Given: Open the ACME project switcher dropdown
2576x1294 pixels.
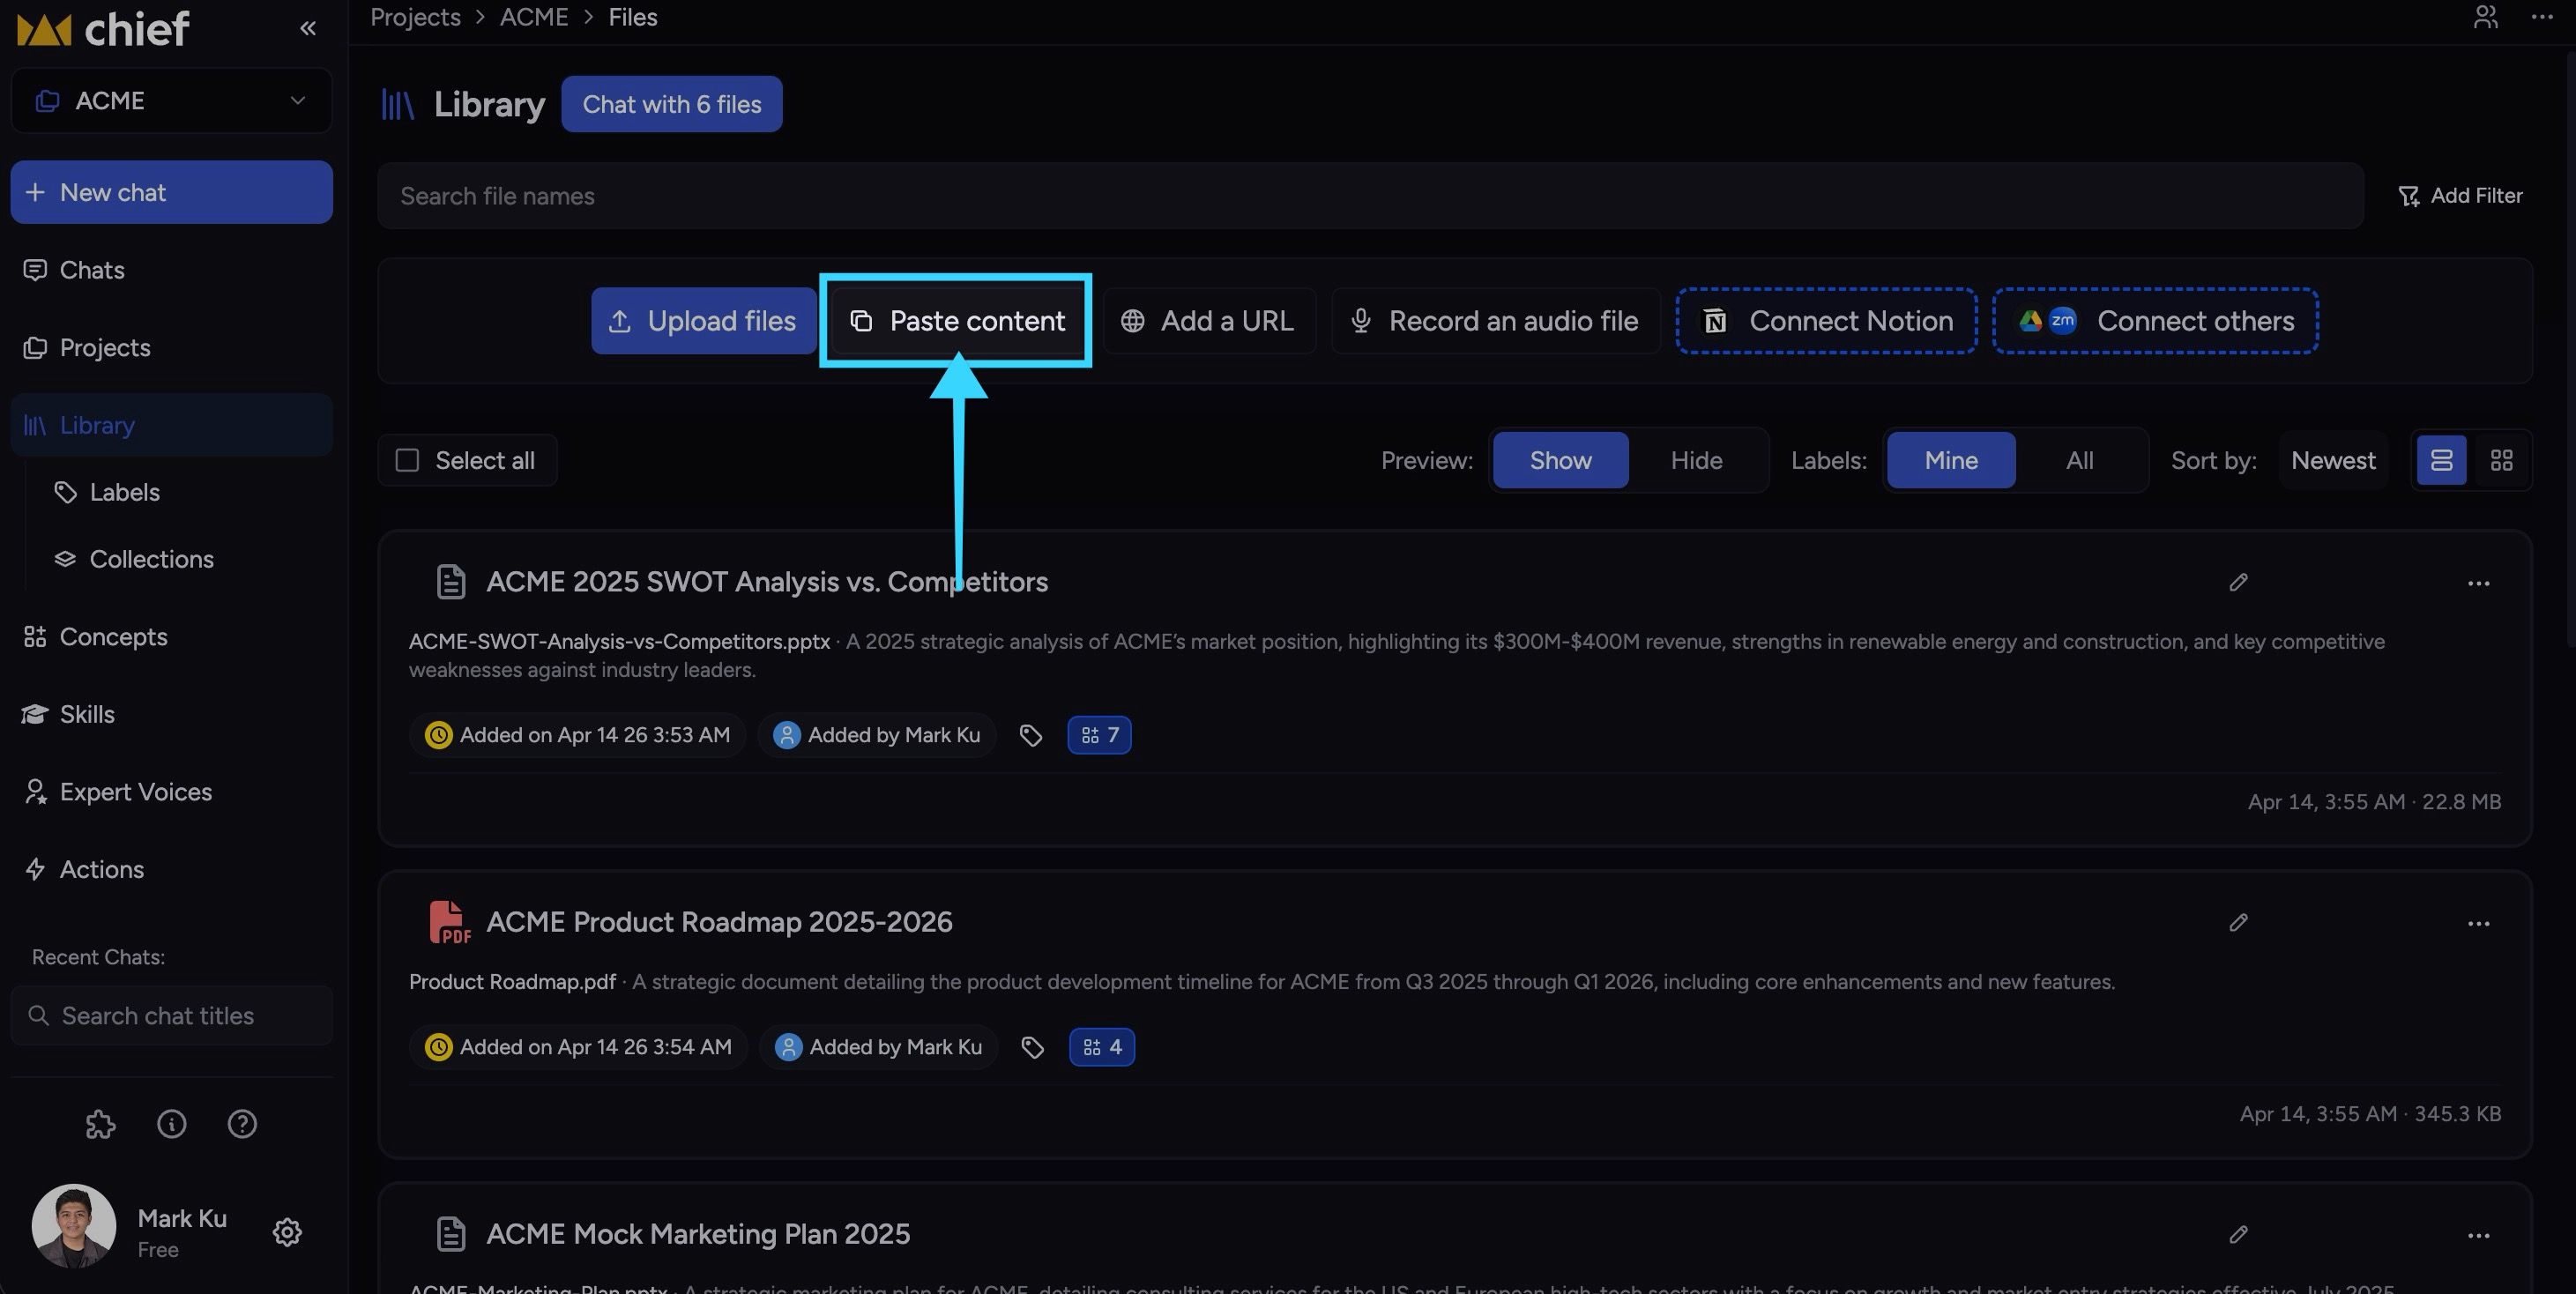Looking at the screenshot, I should pos(171,100).
